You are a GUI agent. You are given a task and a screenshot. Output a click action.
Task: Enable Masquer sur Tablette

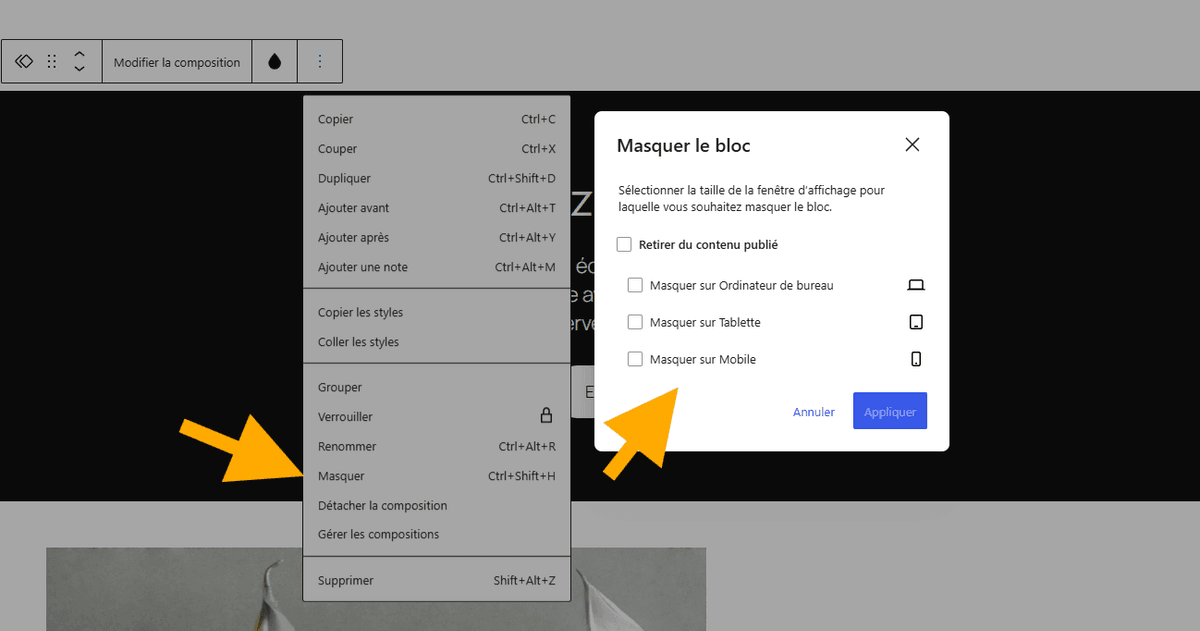(x=635, y=322)
